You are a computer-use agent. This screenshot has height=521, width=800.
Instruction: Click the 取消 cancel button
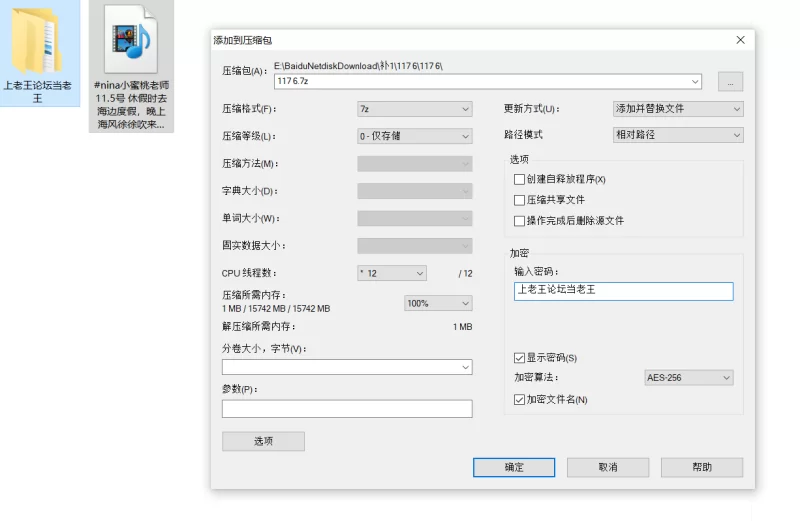[x=607, y=467]
